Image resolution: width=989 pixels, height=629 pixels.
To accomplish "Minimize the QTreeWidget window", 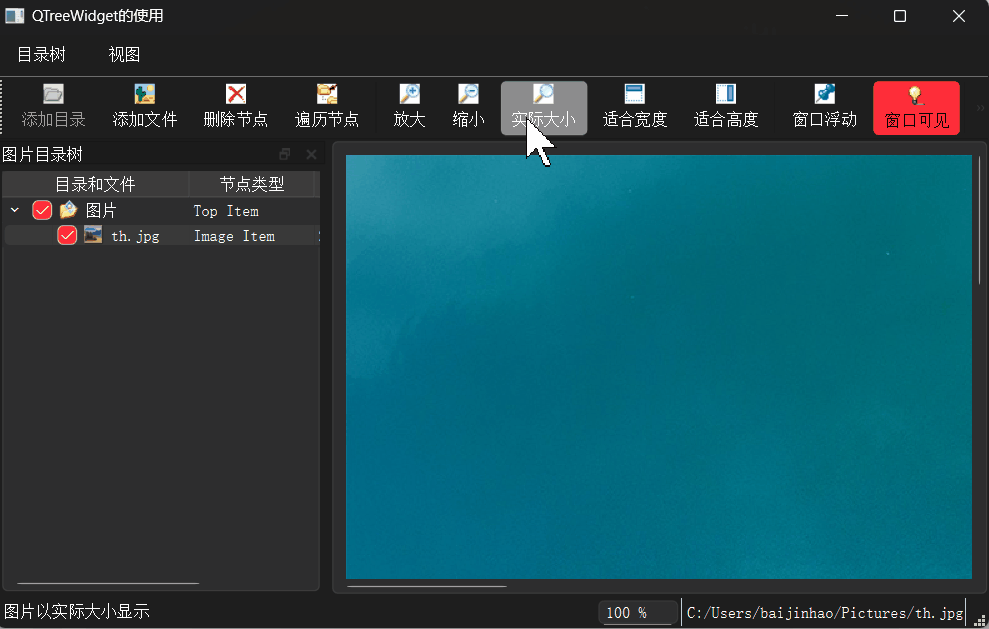I will (x=842, y=16).
